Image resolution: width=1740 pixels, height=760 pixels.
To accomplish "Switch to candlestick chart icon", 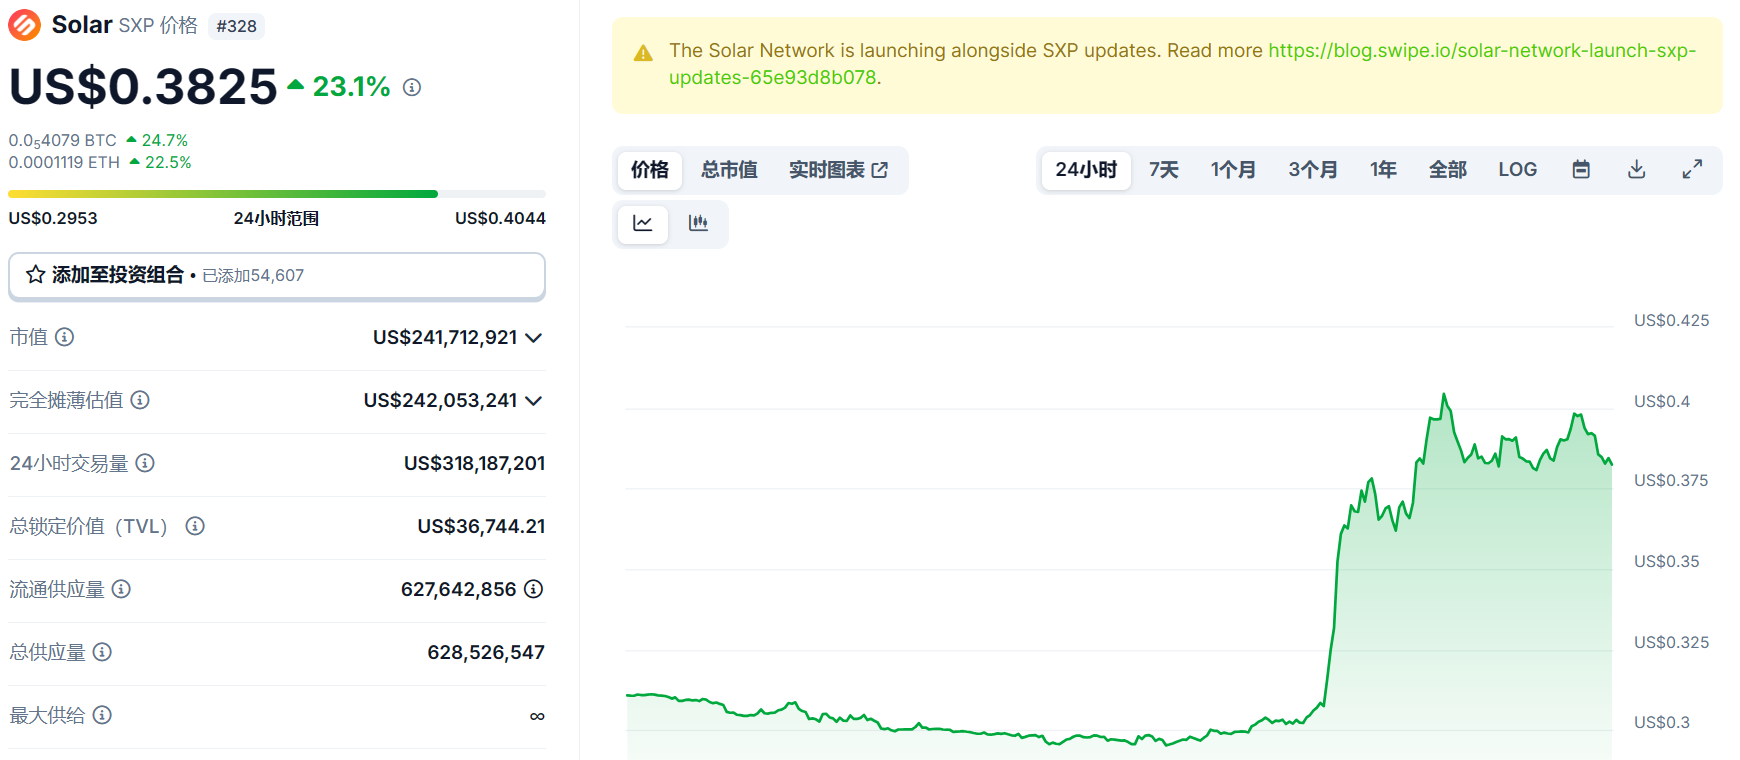I will click(x=698, y=223).
